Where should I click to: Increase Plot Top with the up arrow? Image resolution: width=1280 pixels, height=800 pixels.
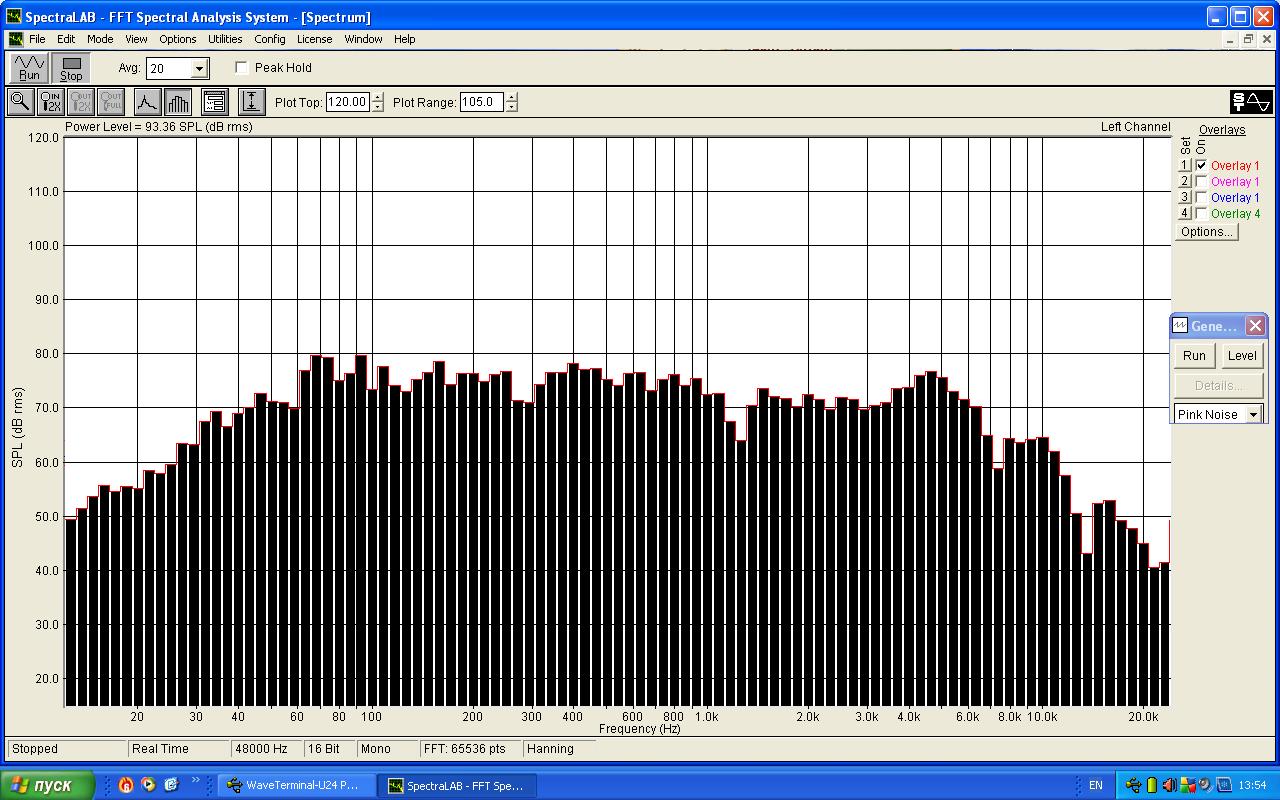coord(377,97)
